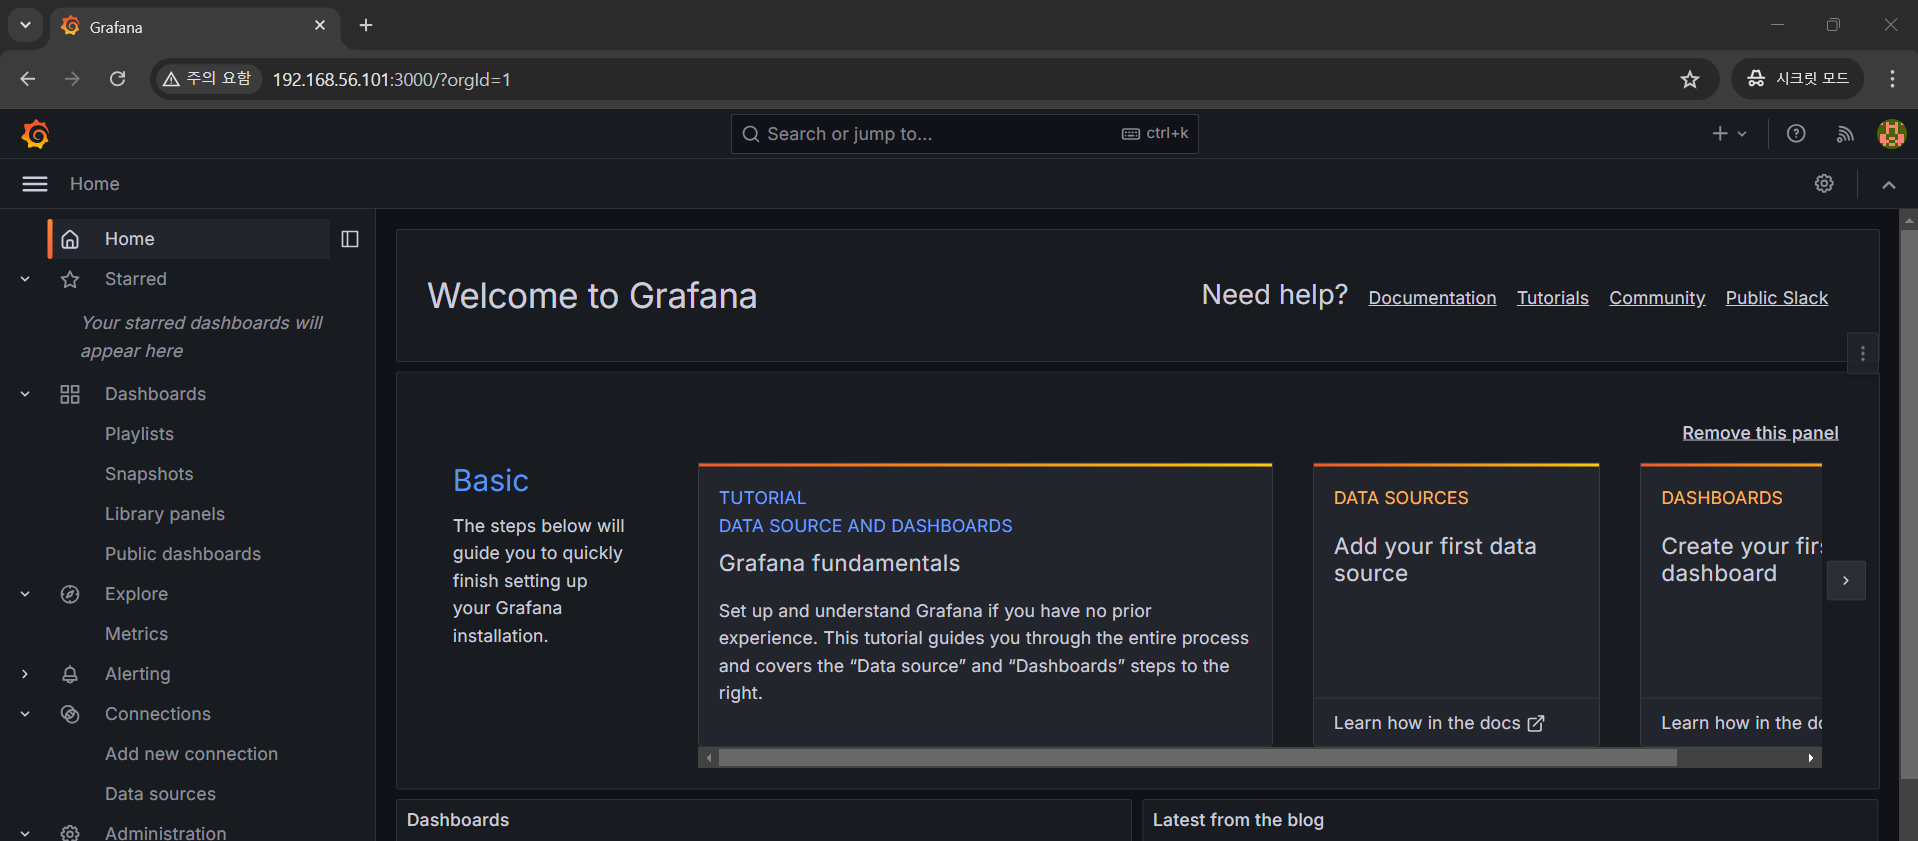Click the external link icon by Learn how in the docs
This screenshot has width=1918, height=841.
(x=1536, y=723)
